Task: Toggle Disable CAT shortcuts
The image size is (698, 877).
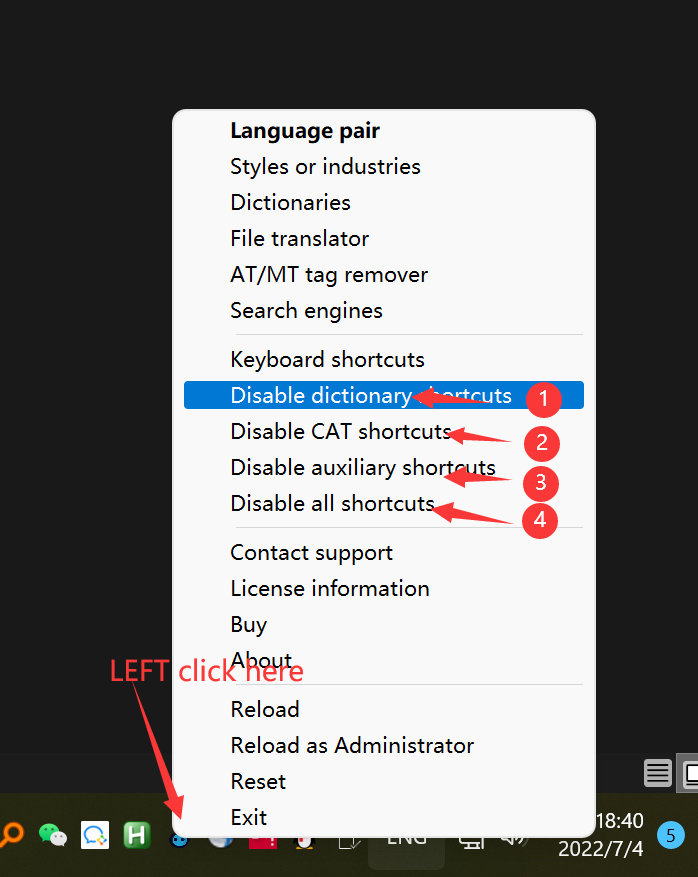Action: [x=341, y=431]
